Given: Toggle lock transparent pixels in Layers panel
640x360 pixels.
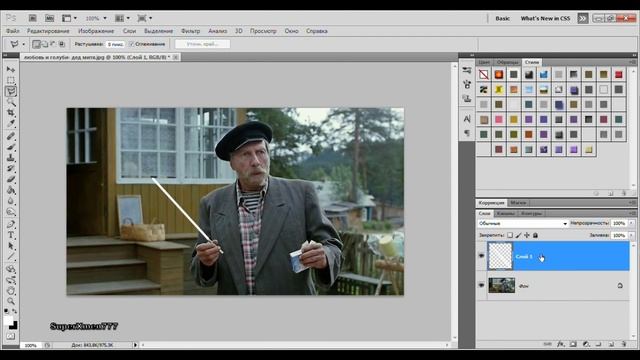Looking at the screenshot, I should pyautogui.click(x=510, y=235).
